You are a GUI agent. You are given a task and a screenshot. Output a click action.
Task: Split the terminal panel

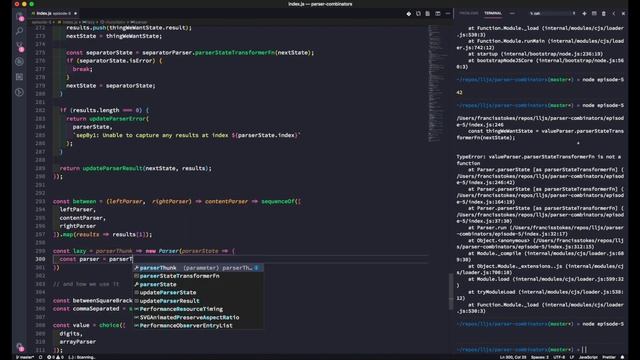(594, 13)
